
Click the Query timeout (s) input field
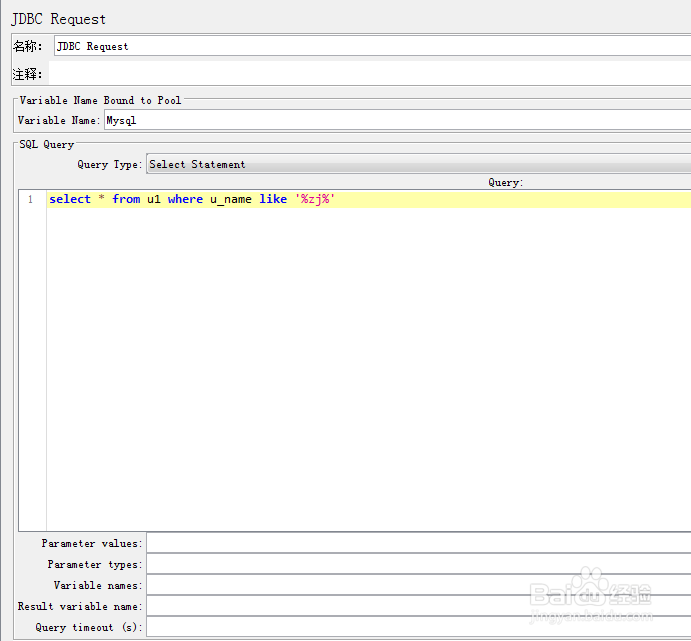coord(419,627)
